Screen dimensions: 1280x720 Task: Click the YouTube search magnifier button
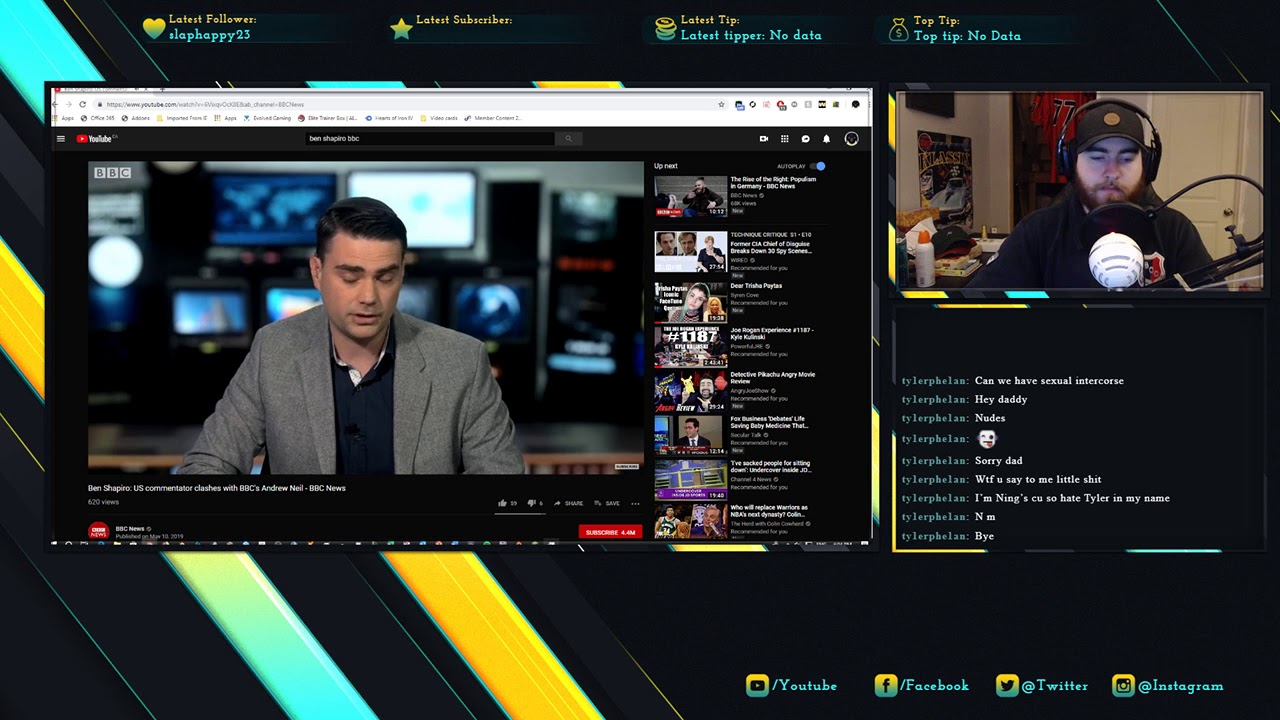tap(568, 139)
